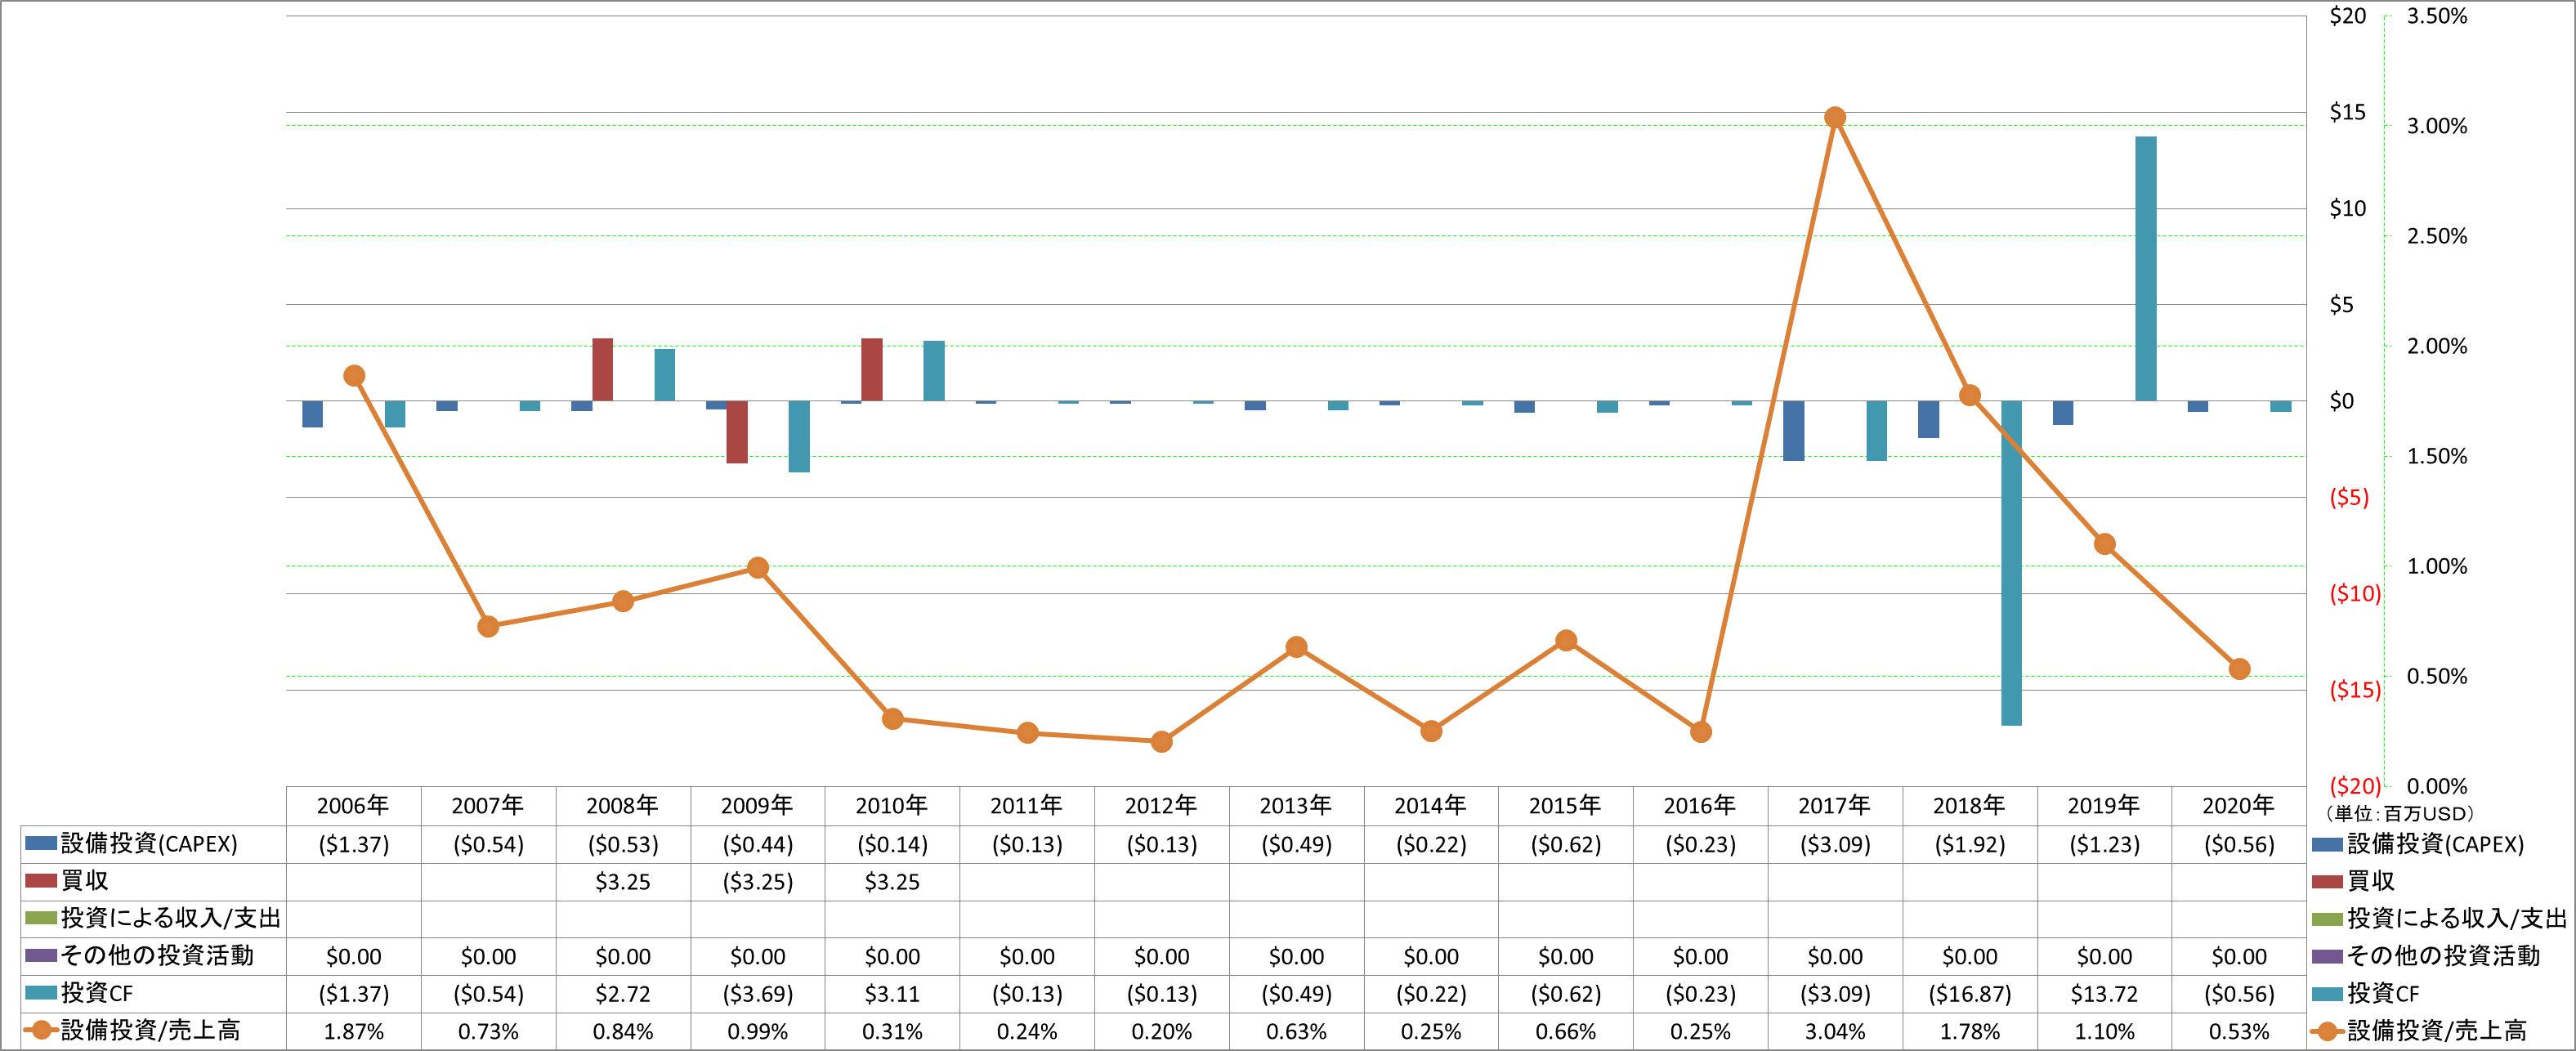Click the tall teal 2019 投資CF bar
The image size is (2576, 1051).
2146,268
